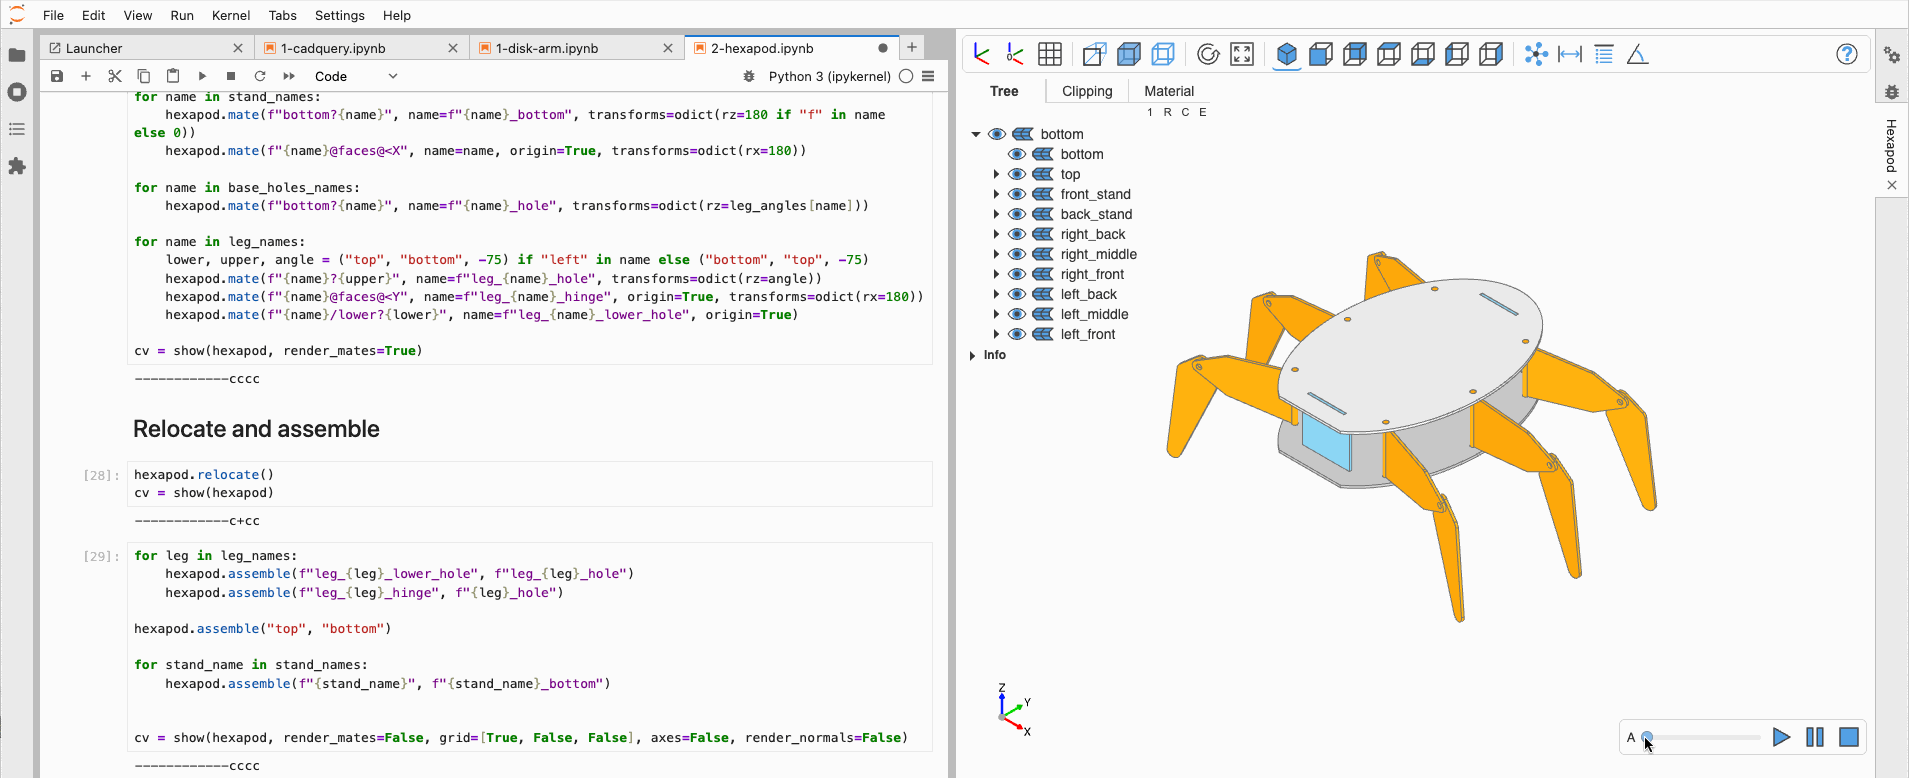Image resolution: width=1909 pixels, height=778 pixels.
Task: Open the properties list tool
Action: [x=1604, y=54]
